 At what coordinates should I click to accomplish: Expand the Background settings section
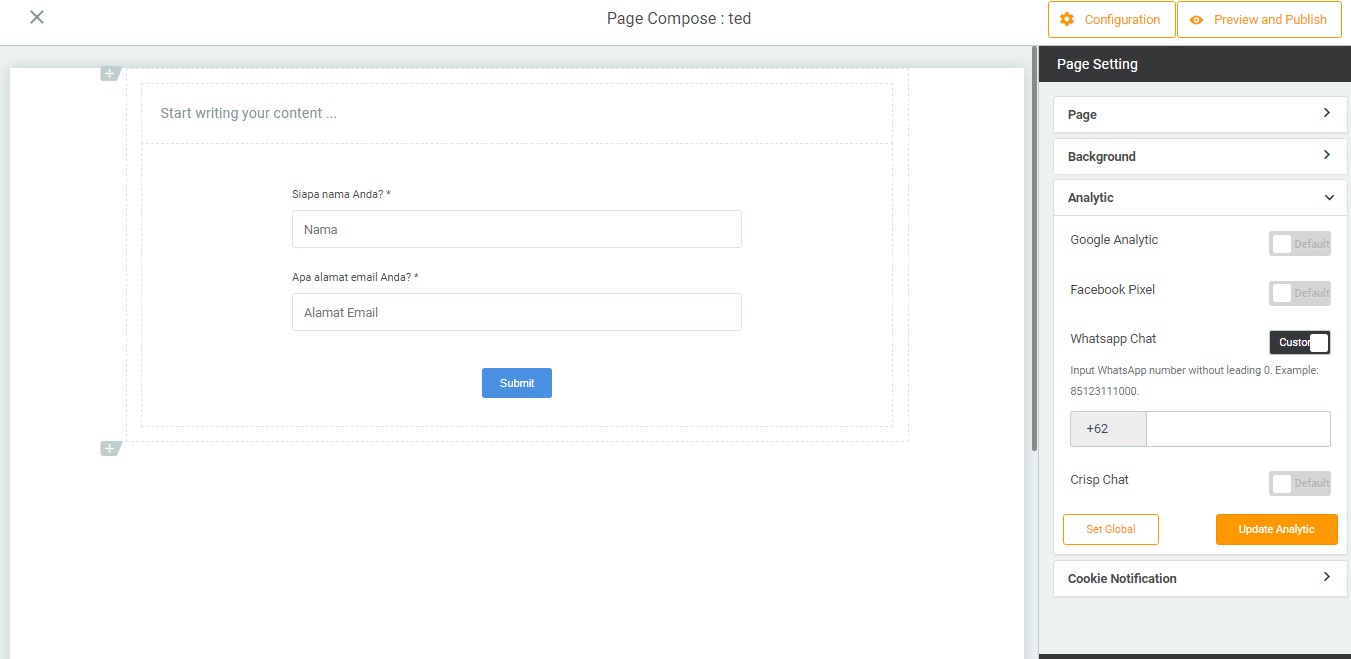(x=1200, y=156)
